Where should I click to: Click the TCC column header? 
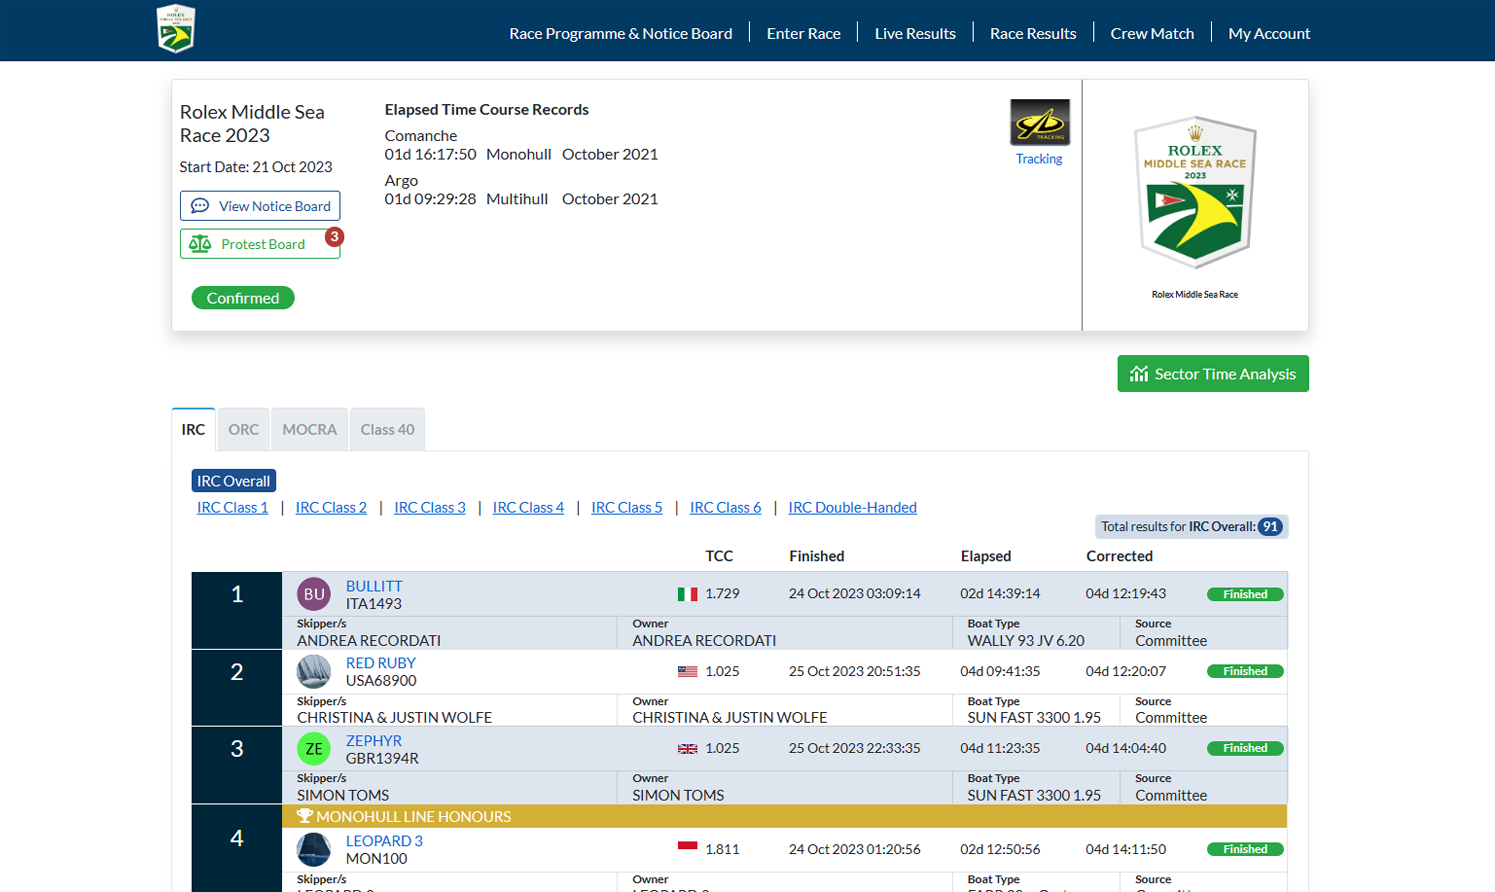719,556
